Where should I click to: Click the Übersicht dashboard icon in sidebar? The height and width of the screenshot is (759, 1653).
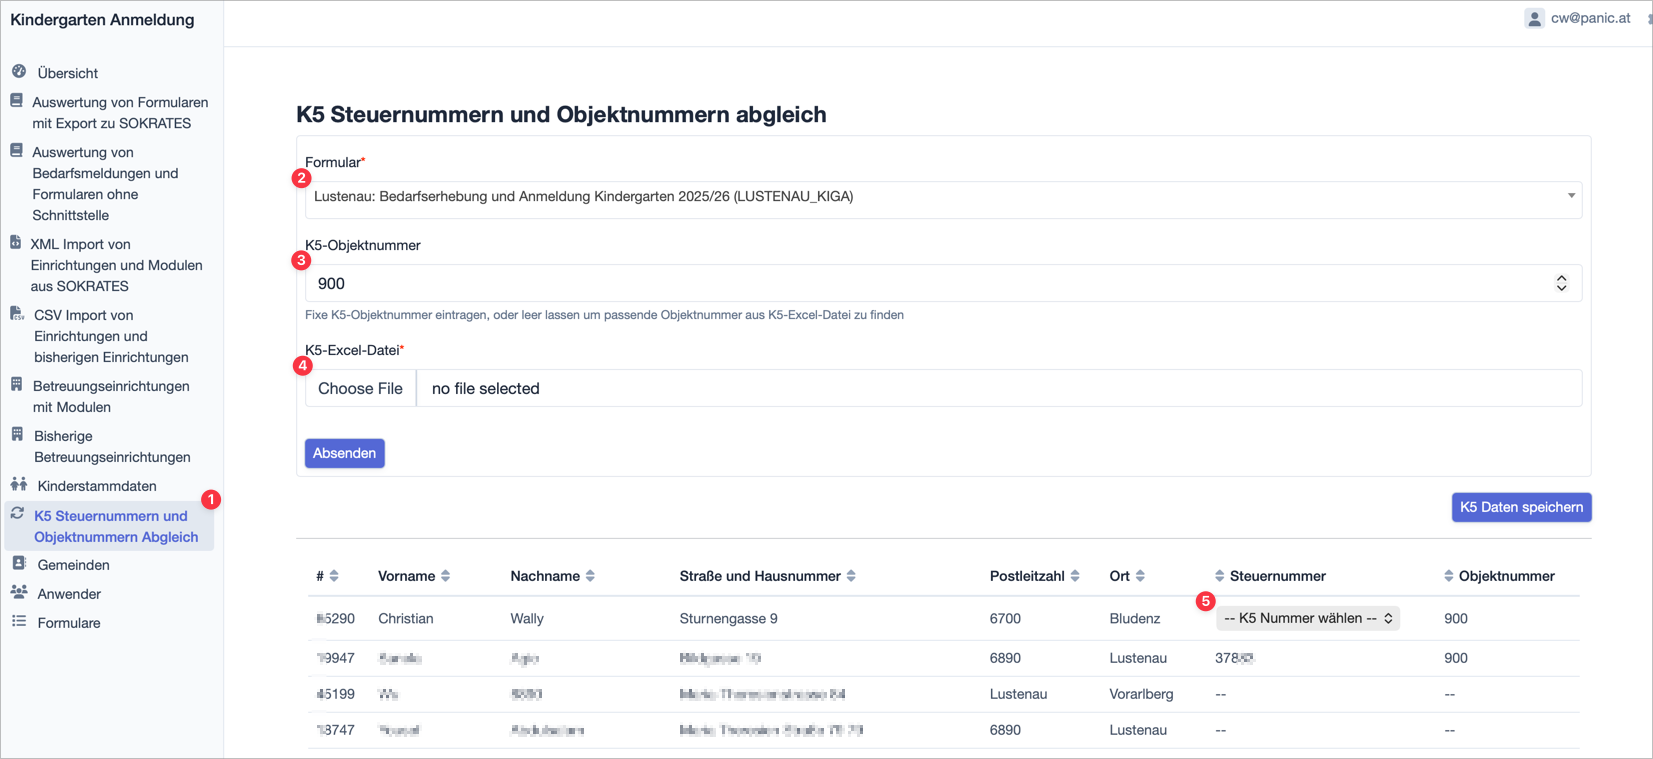[19, 72]
